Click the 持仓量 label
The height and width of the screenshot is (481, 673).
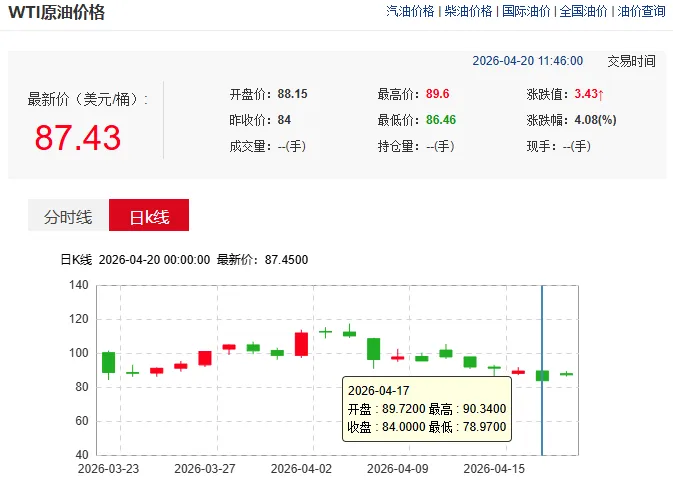point(398,146)
